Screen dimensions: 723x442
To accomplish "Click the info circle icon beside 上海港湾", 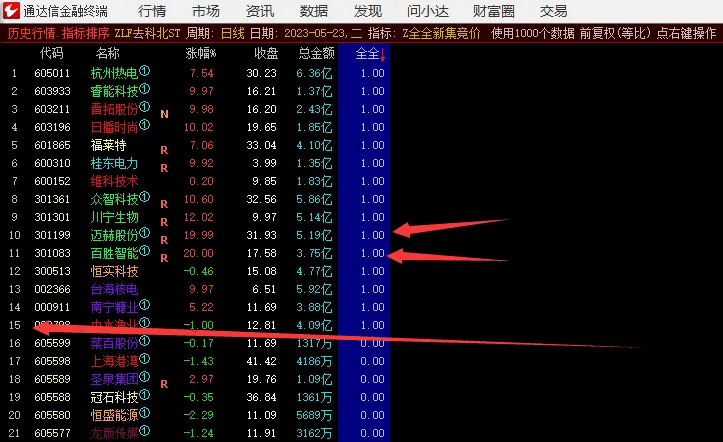I will coord(145,359).
